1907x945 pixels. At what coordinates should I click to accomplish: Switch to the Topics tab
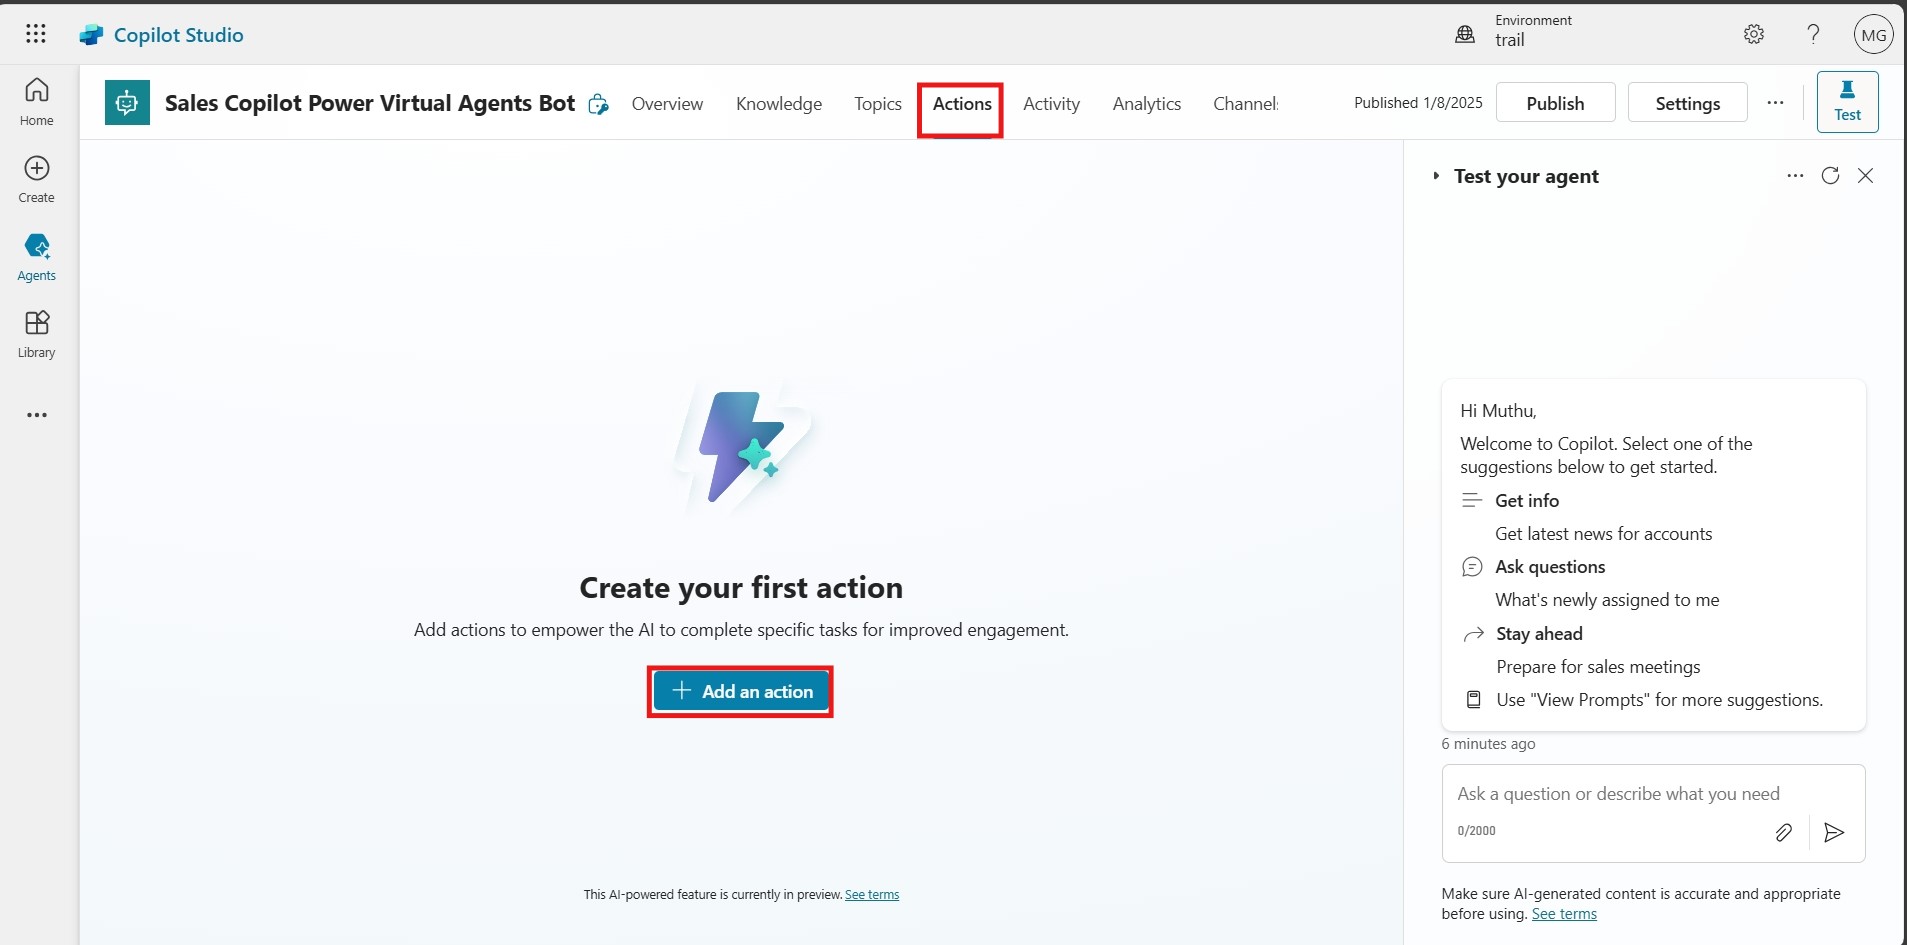tap(877, 104)
